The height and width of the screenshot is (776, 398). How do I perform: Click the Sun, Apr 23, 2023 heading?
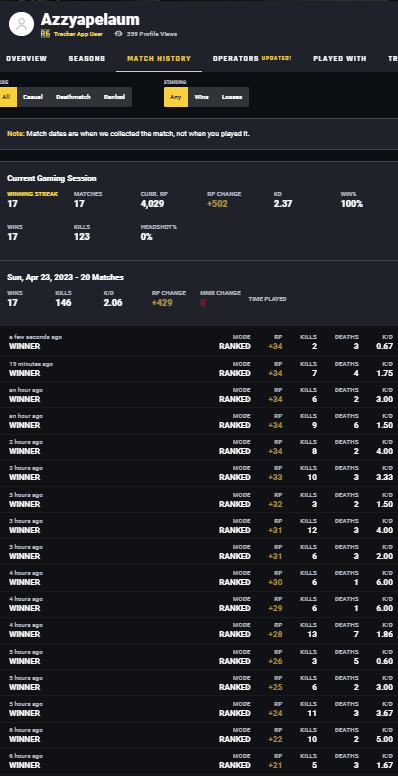(65, 277)
